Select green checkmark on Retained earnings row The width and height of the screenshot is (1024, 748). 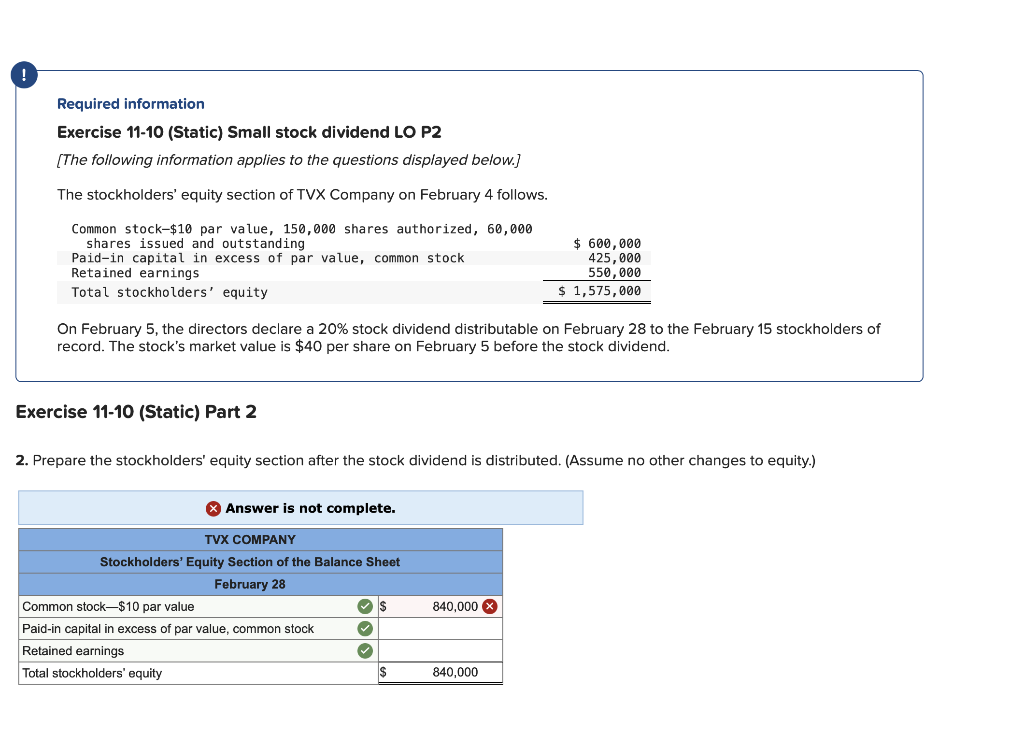pos(367,650)
